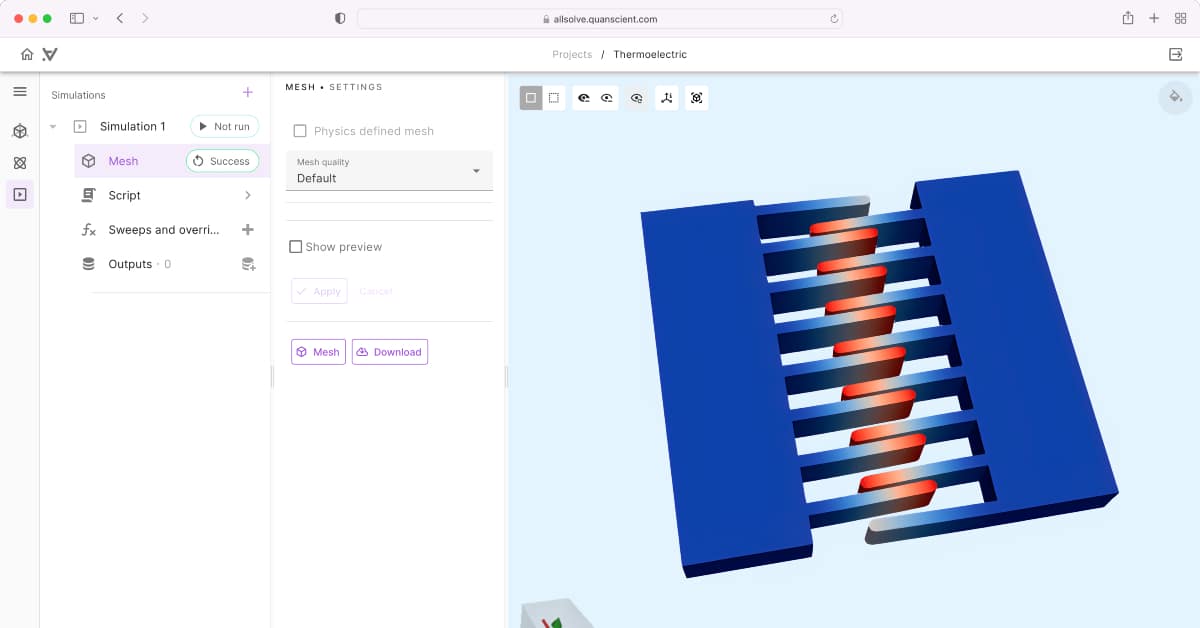Activate the dashed box selection tool

point(554,98)
